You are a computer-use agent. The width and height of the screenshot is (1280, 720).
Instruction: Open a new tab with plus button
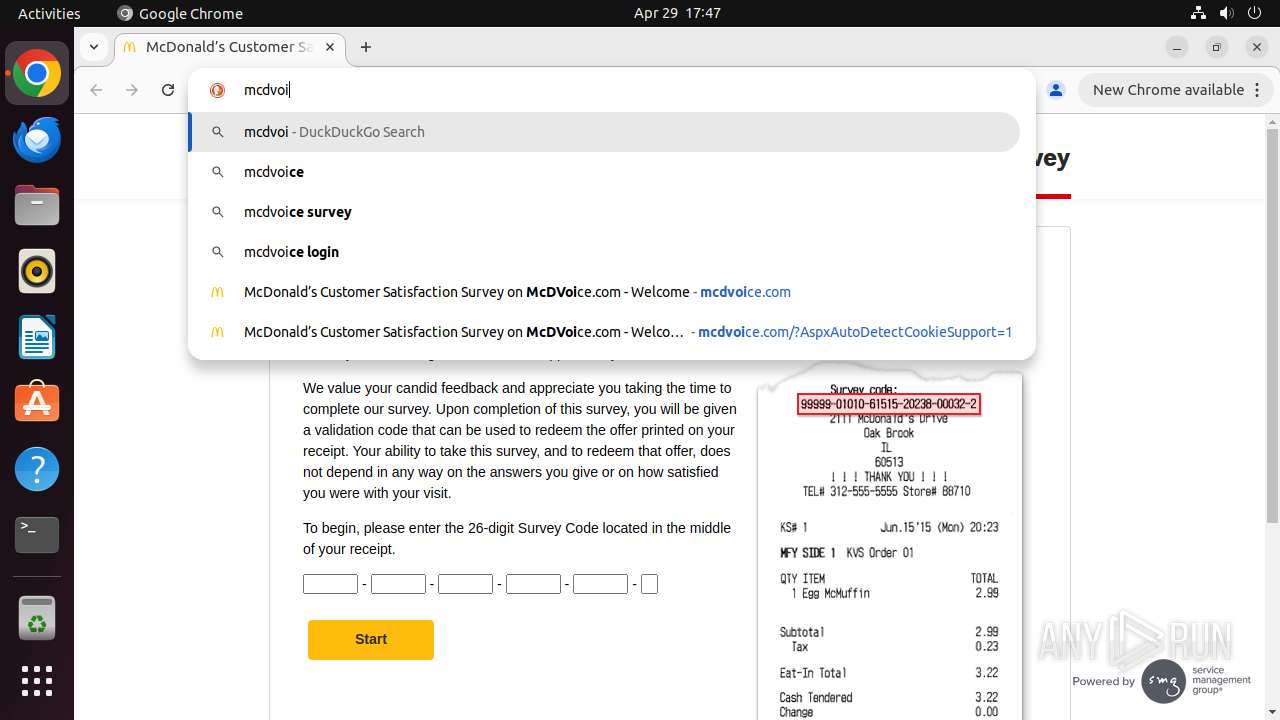click(366, 47)
